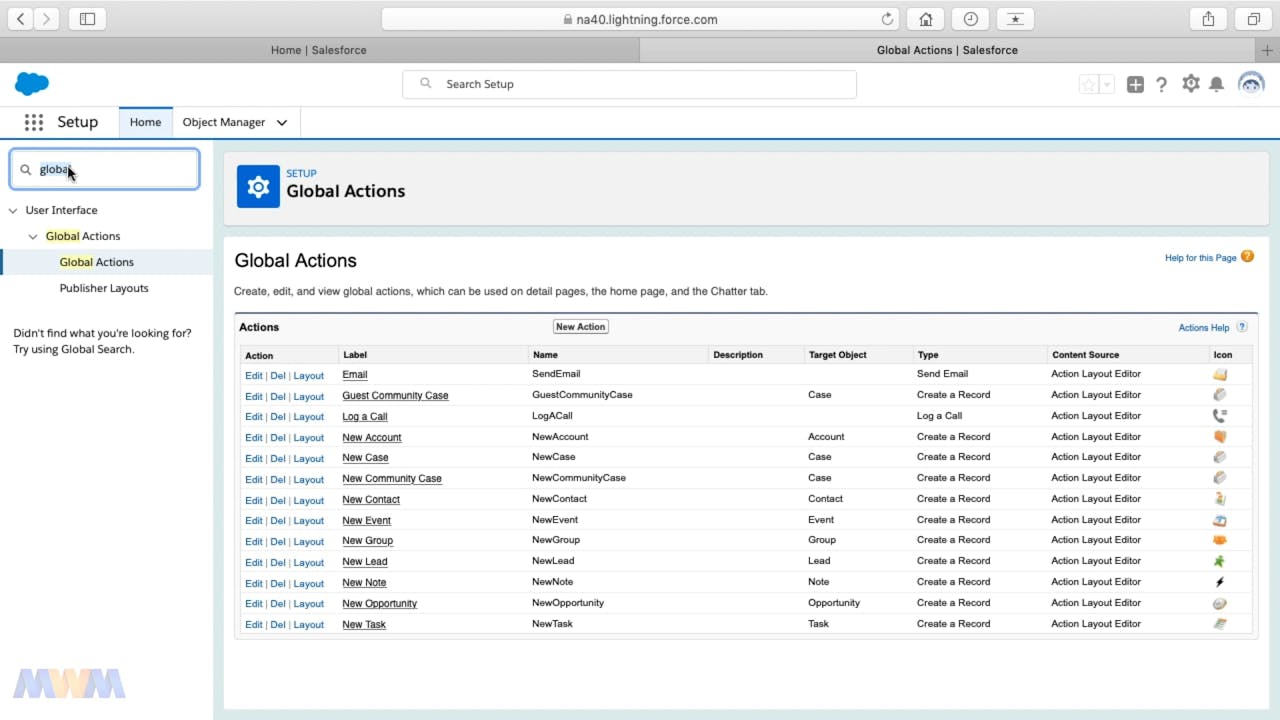Click the favorites star icon

(x=1088, y=85)
